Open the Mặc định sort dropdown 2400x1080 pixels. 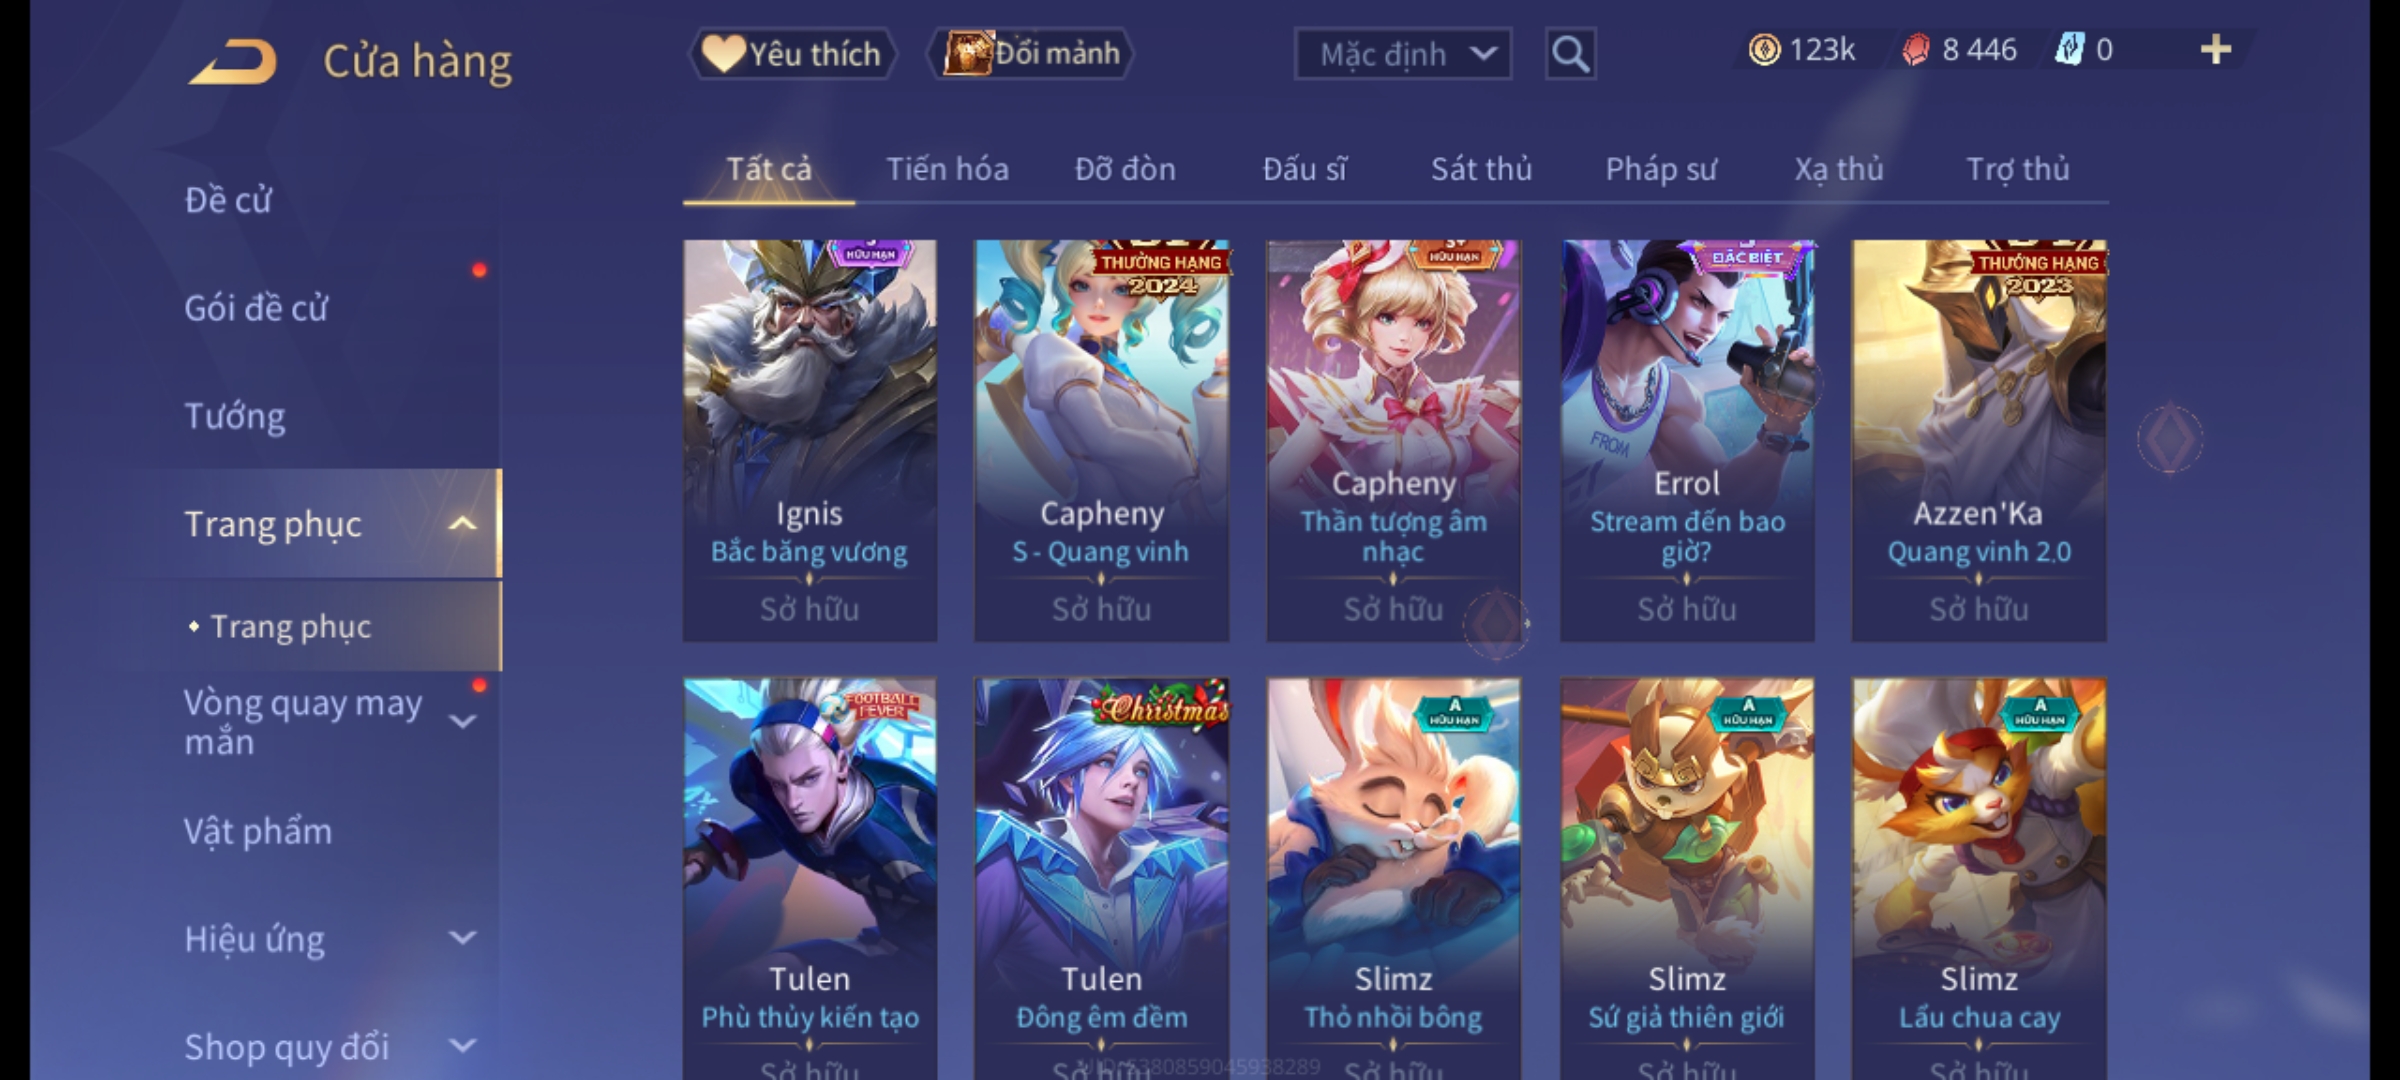point(1402,54)
